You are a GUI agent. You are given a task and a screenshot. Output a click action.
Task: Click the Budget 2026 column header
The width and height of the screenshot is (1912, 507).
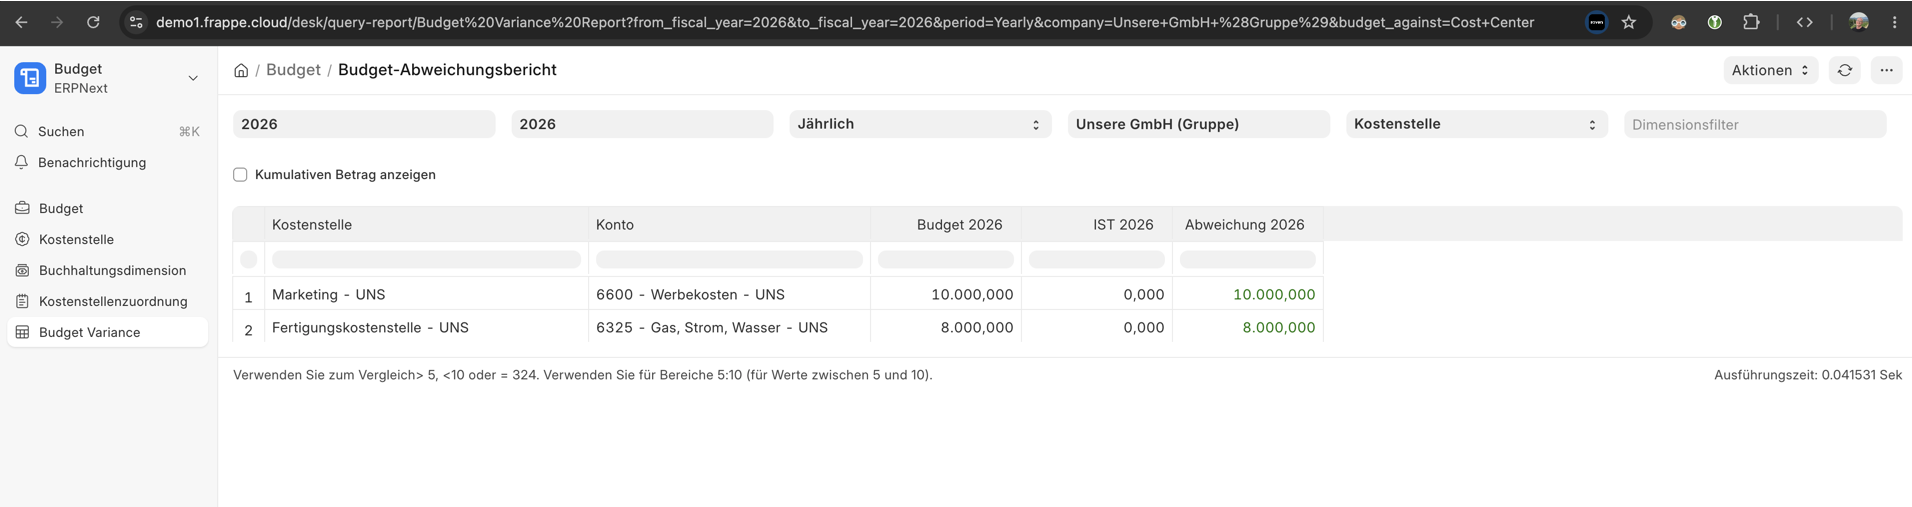pos(946,225)
